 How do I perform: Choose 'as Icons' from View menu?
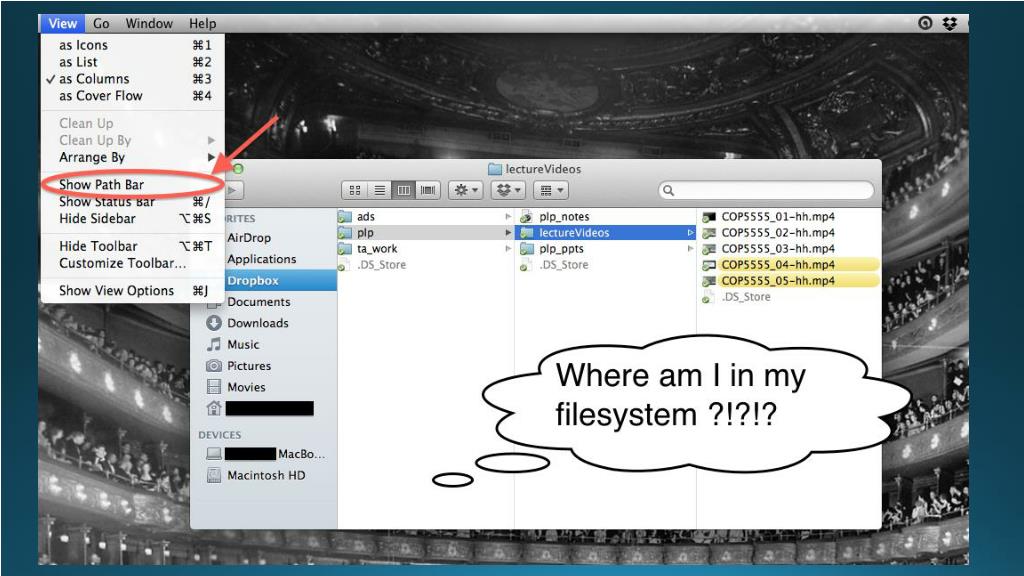click(133, 45)
